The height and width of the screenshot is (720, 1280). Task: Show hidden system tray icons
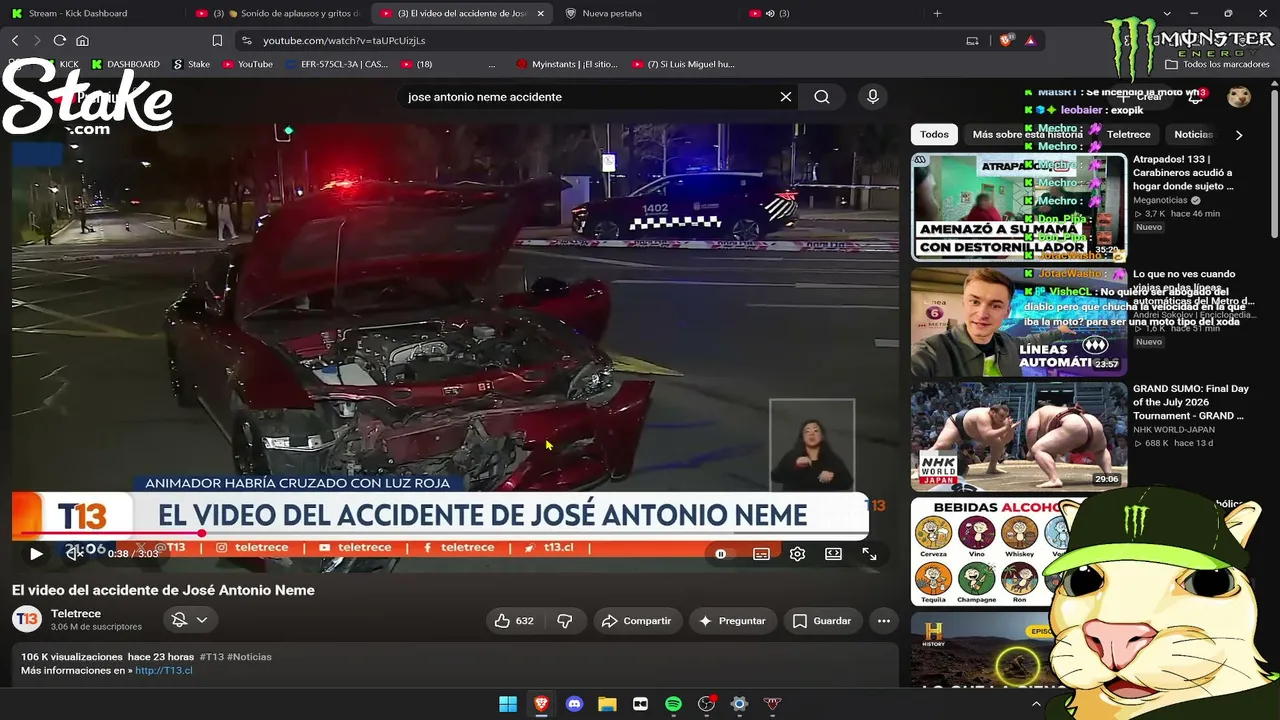[1036, 704]
